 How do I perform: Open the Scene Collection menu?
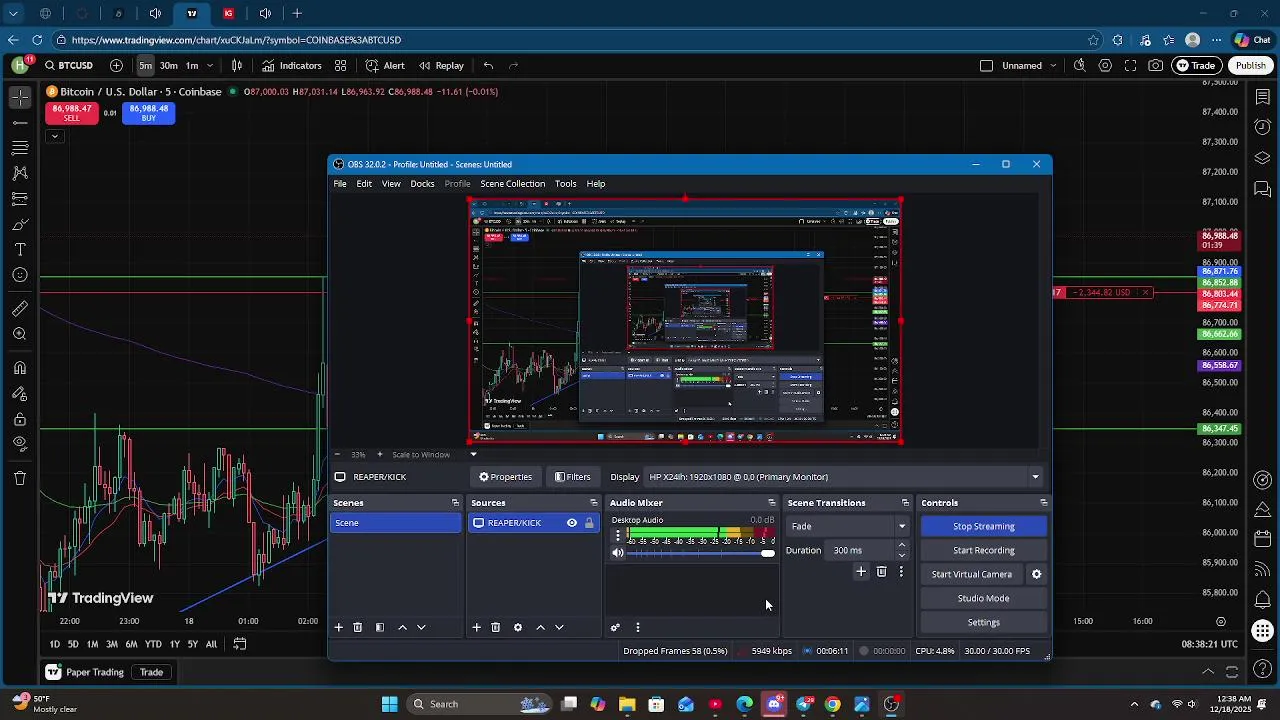[512, 184]
